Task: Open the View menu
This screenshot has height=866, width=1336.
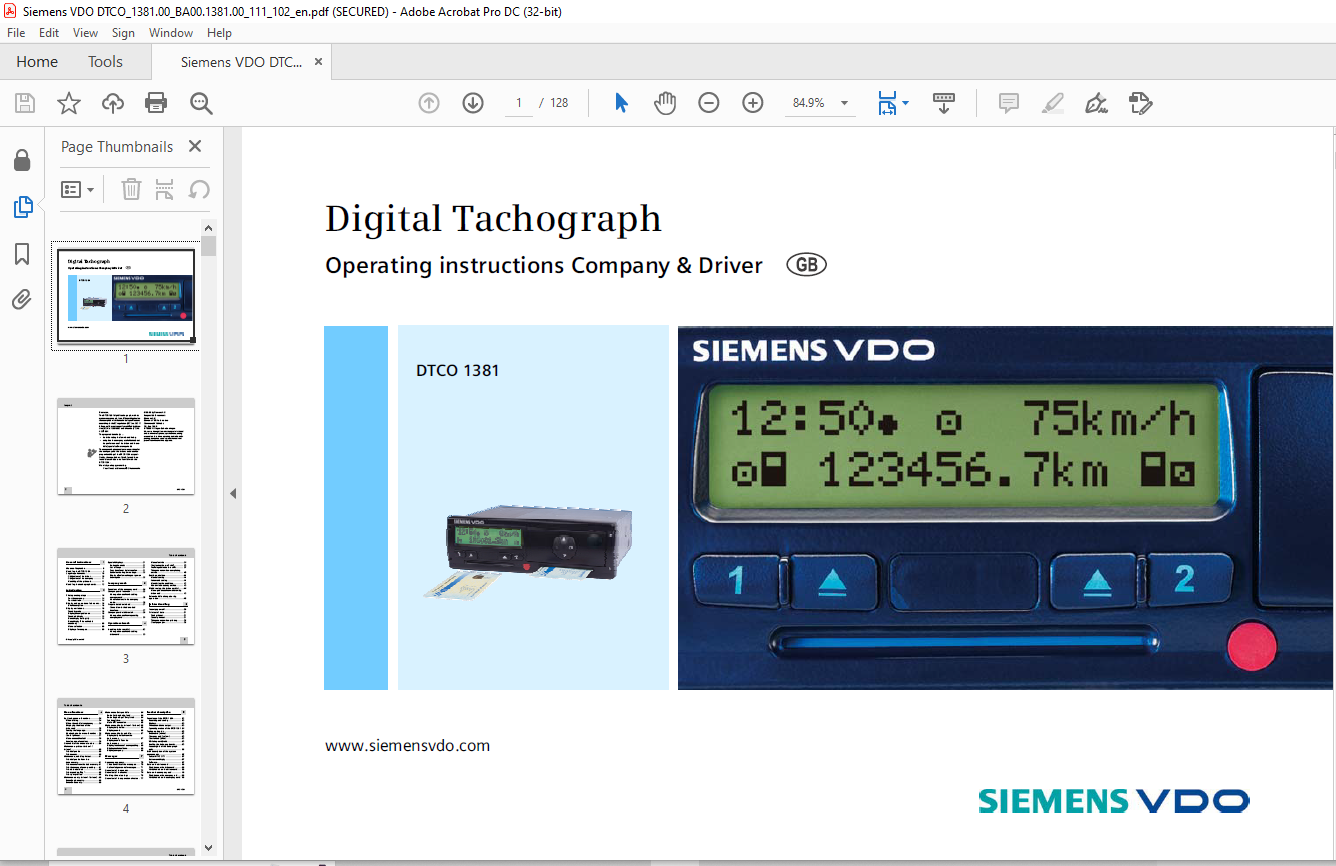Action: click(x=86, y=33)
